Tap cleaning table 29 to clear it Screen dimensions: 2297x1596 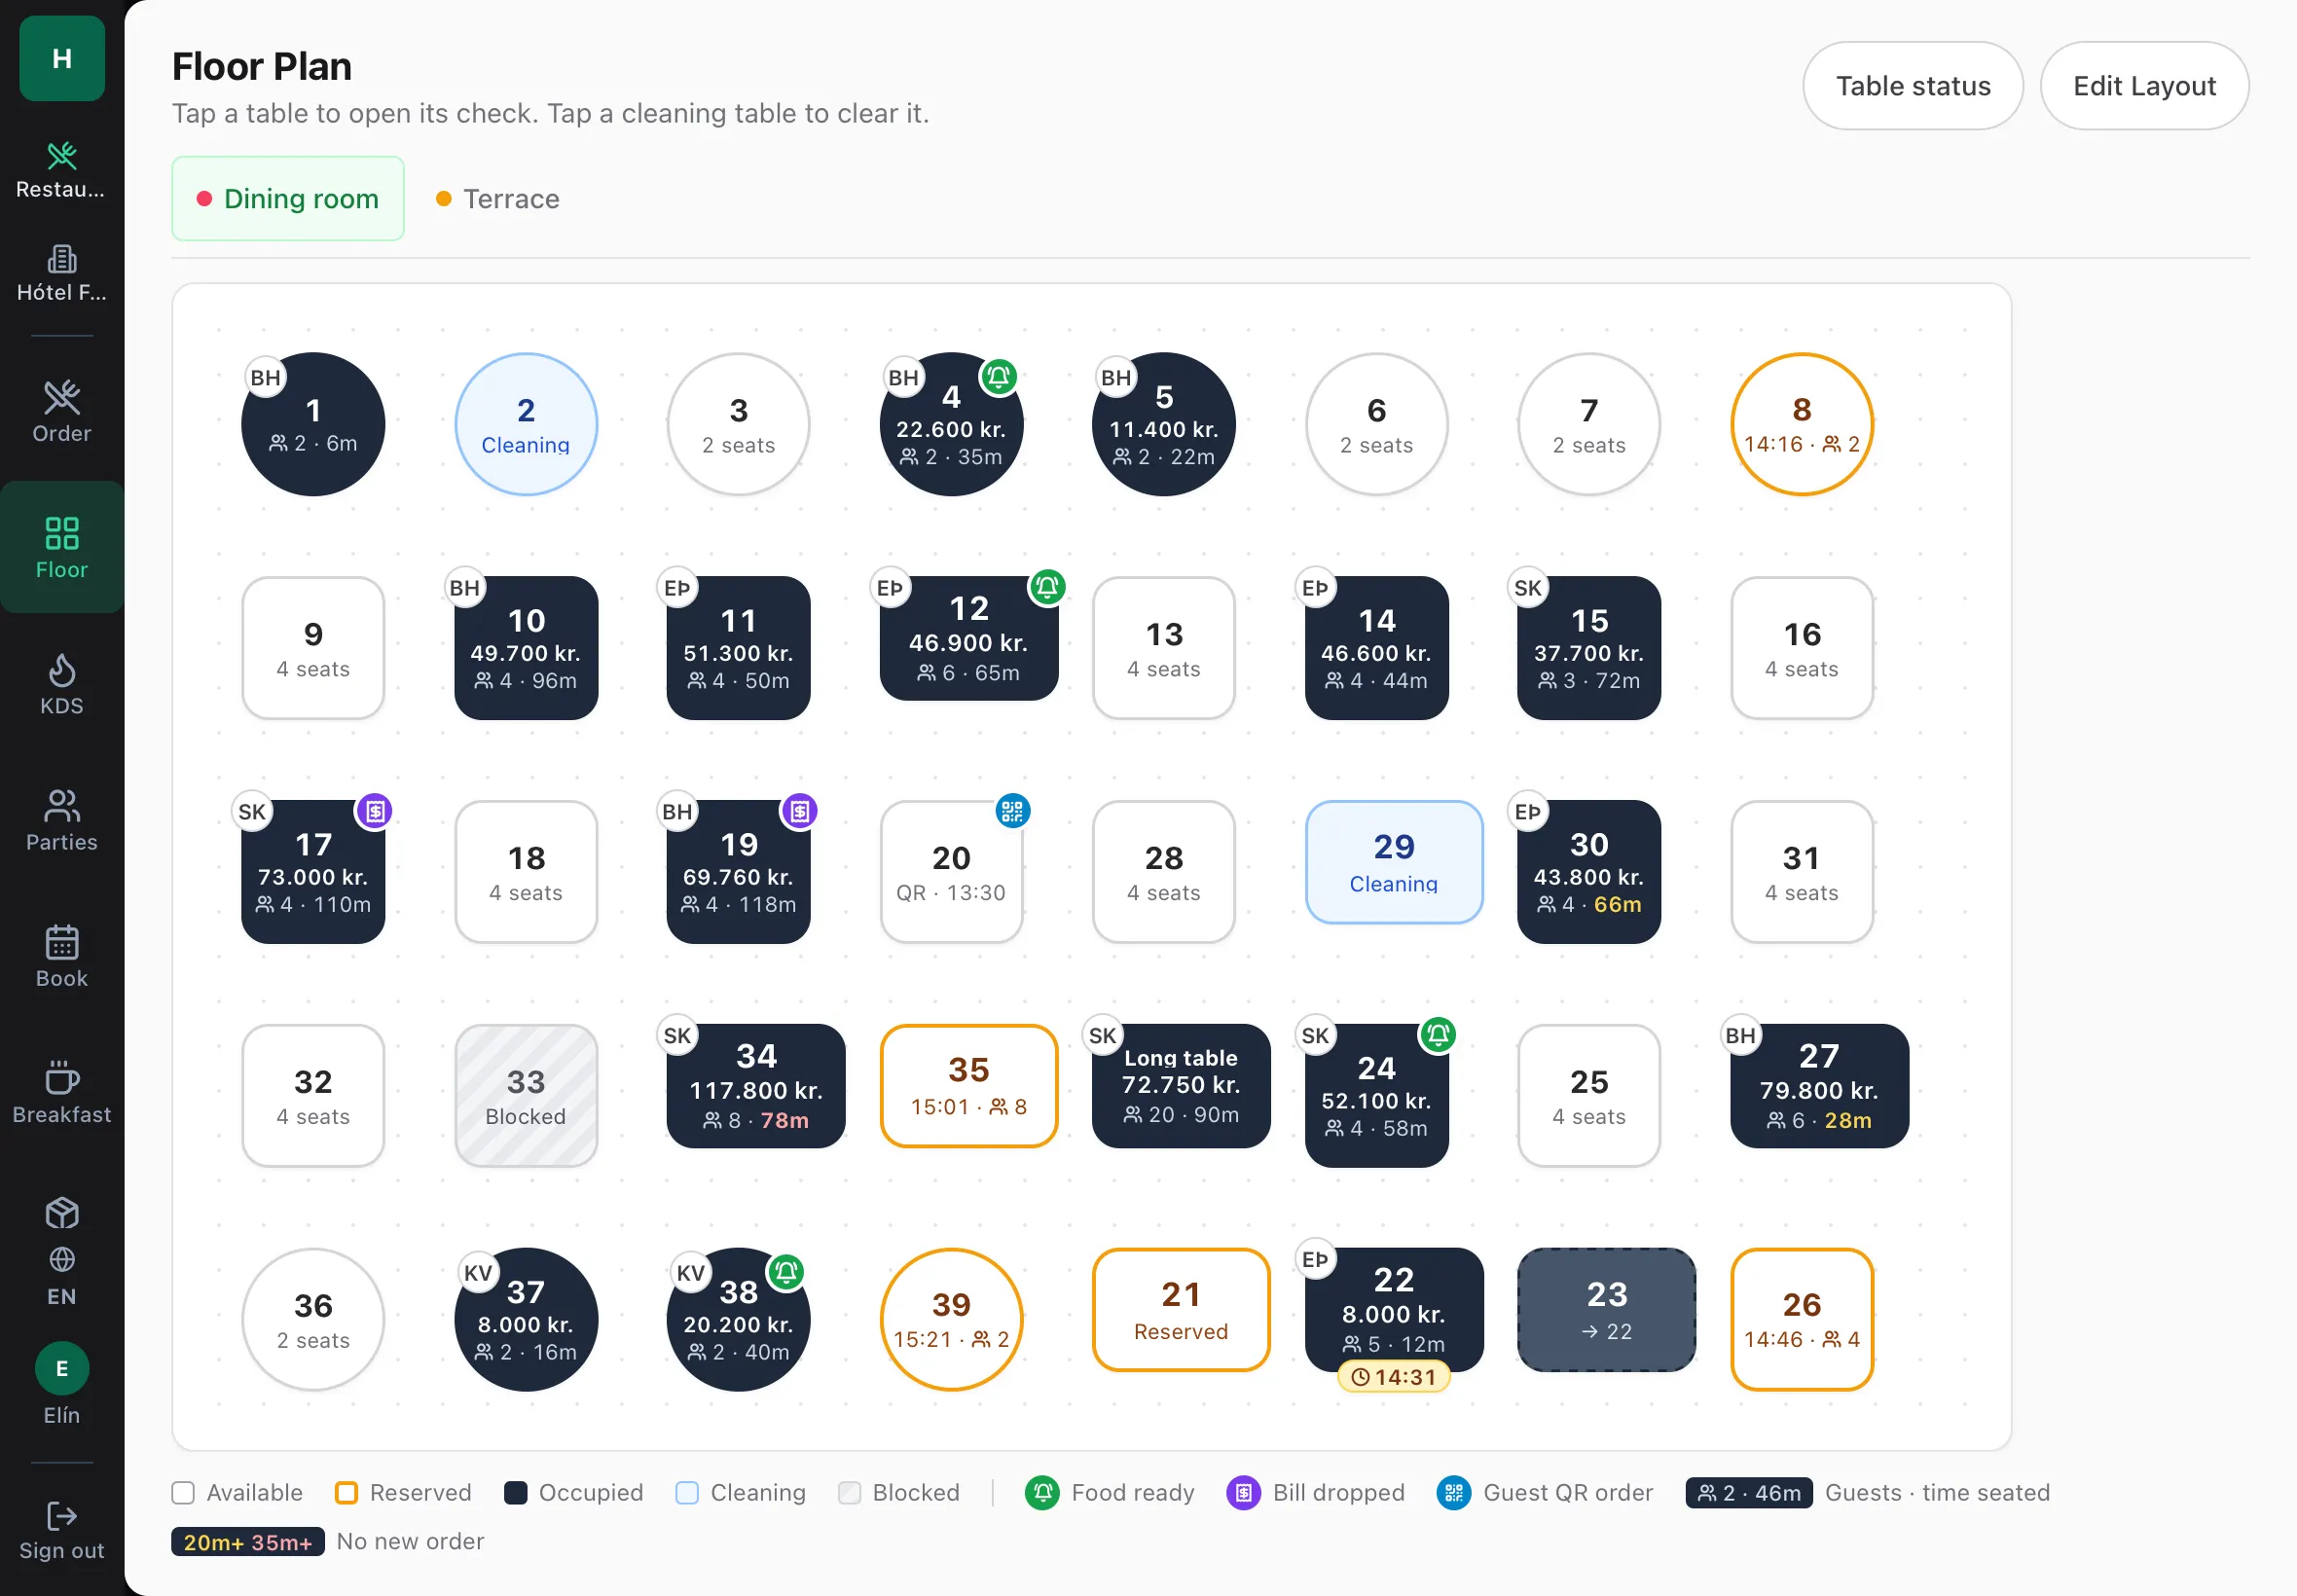point(1393,862)
